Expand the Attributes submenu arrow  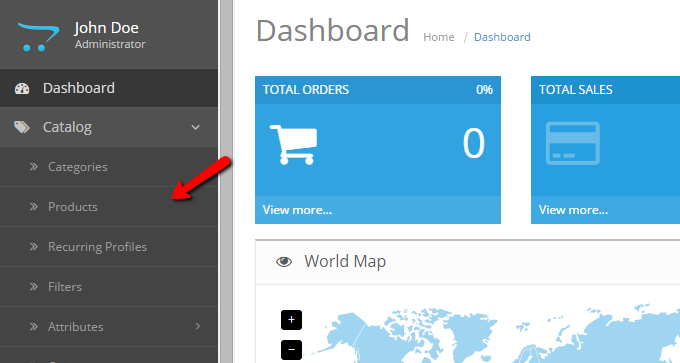198,326
